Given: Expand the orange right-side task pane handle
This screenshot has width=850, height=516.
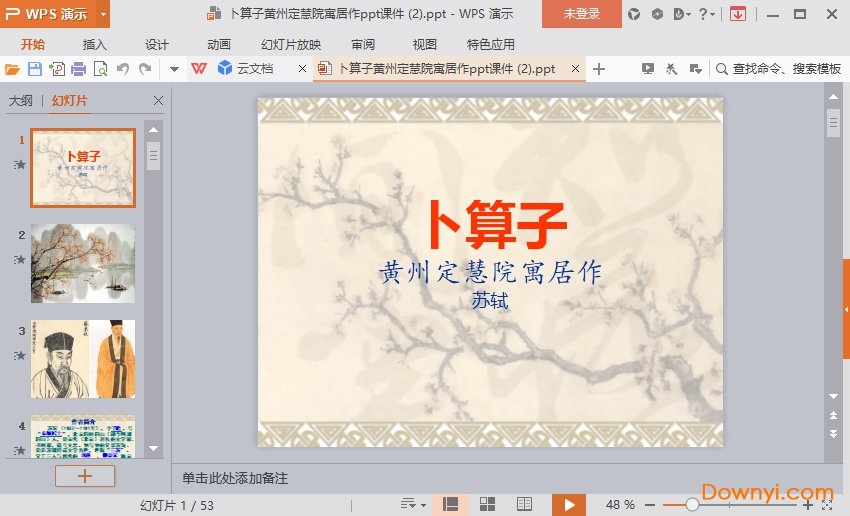Looking at the screenshot, I should click(846, 309).
